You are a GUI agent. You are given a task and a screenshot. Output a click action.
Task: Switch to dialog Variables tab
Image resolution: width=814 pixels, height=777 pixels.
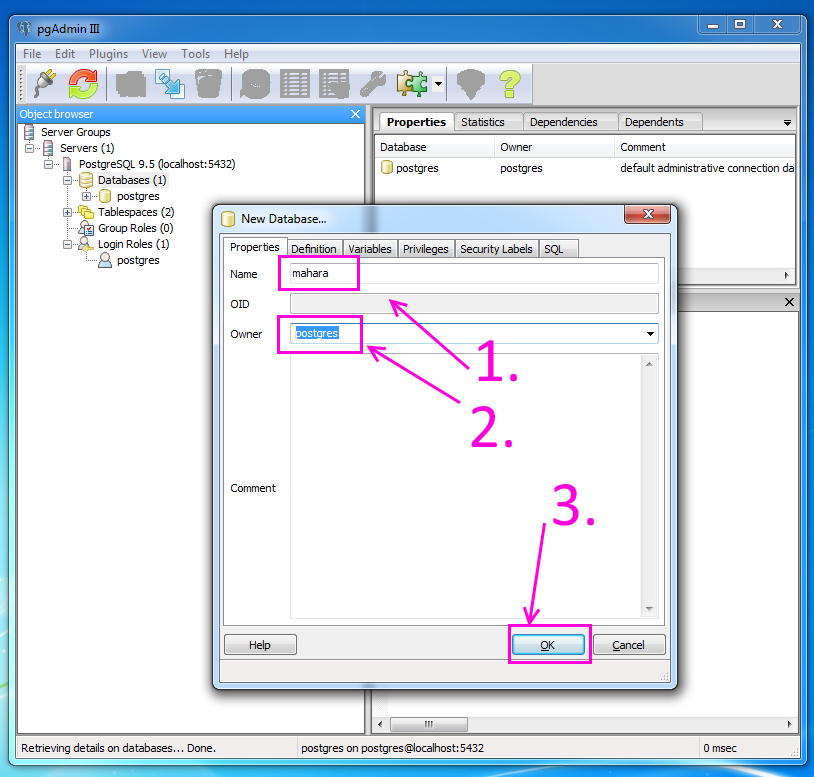coord(370,249)
